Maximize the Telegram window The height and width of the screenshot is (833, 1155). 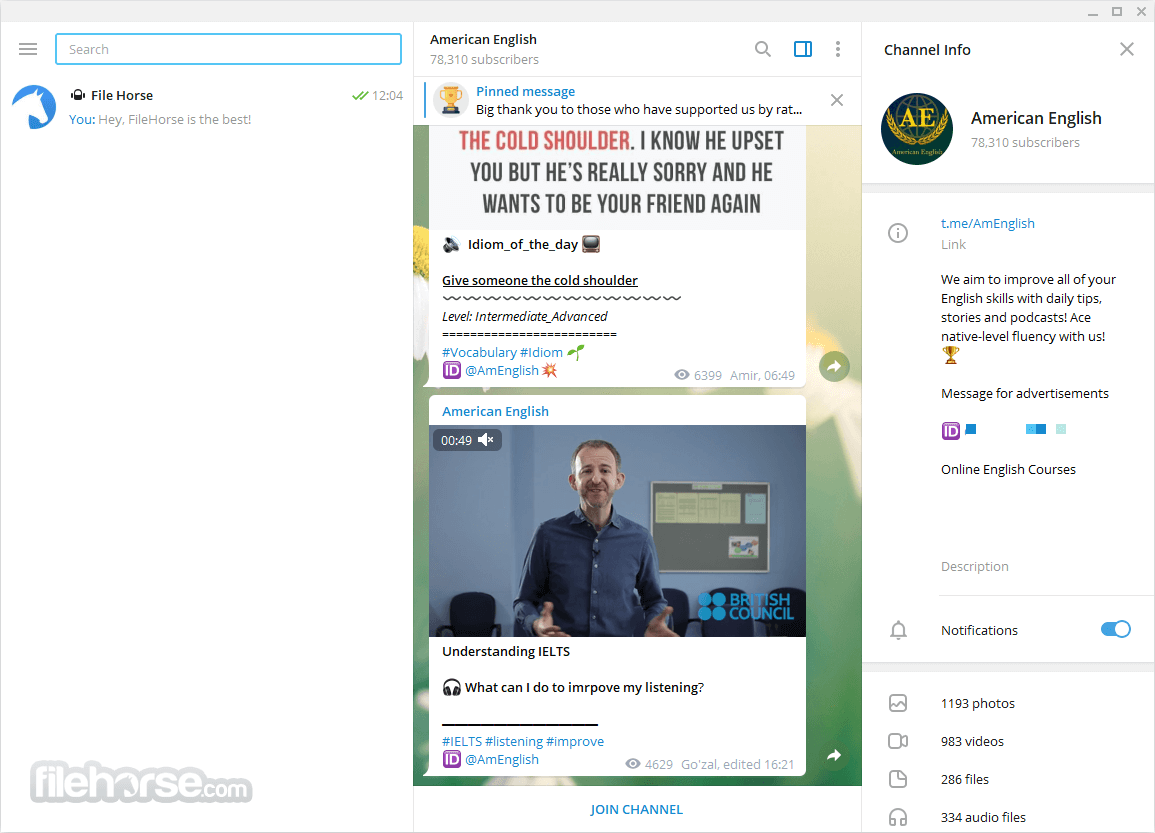tap(1117, 12)
